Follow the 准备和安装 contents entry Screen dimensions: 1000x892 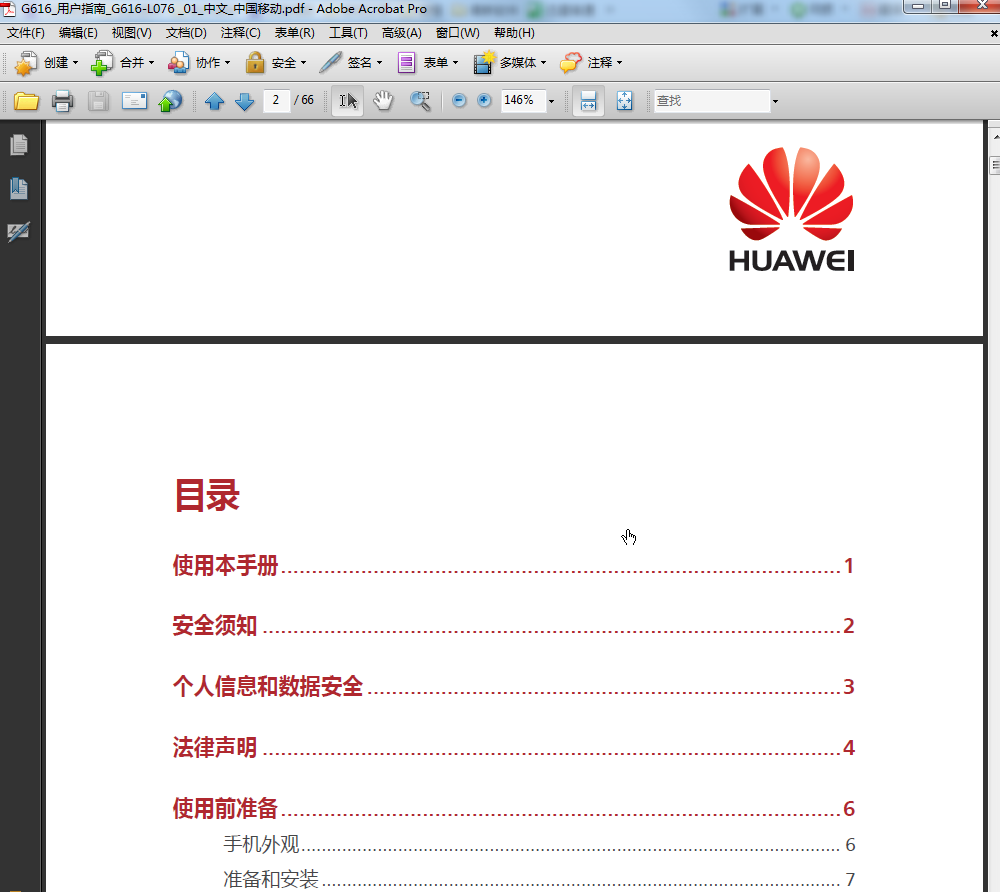[539, 879]
